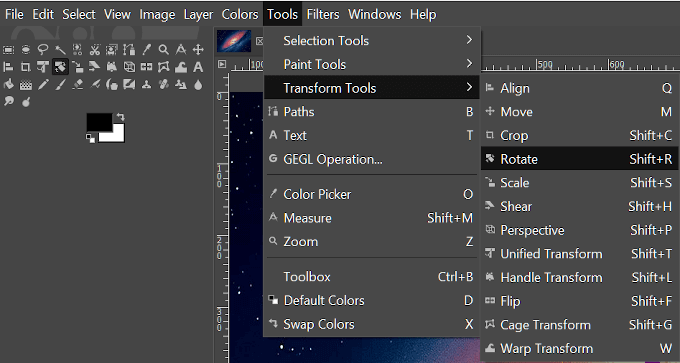Choose the Clone stamp tool
Viewport: 680px width, 363px height.
[x=146, y=85]
